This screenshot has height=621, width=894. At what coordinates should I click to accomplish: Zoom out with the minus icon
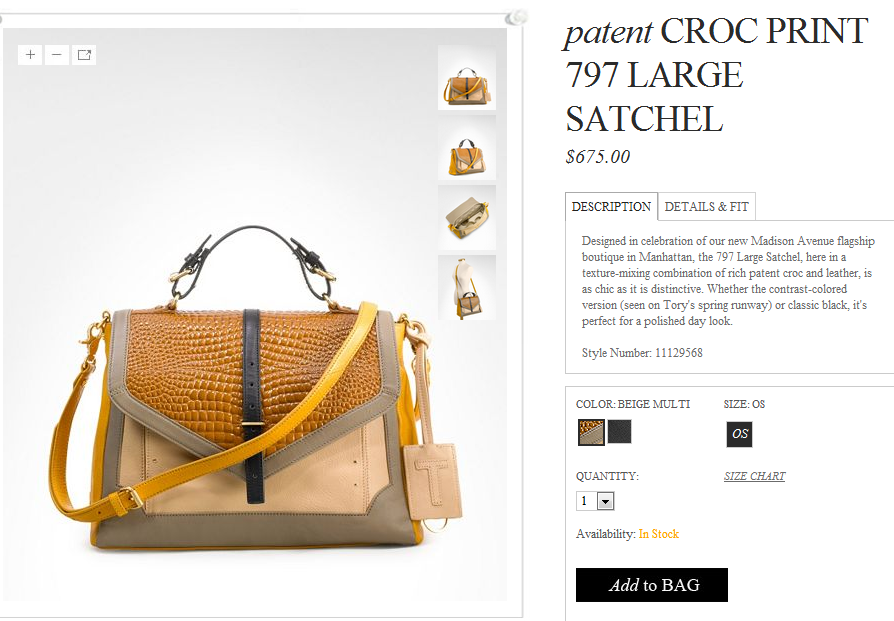57,55
